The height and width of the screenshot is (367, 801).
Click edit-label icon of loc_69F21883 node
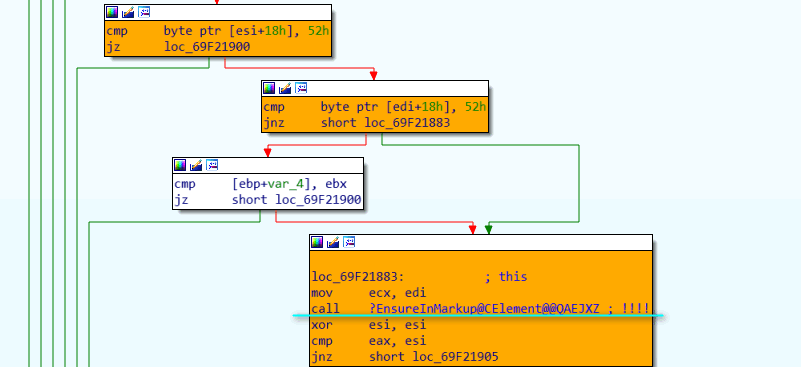point(333,242)
